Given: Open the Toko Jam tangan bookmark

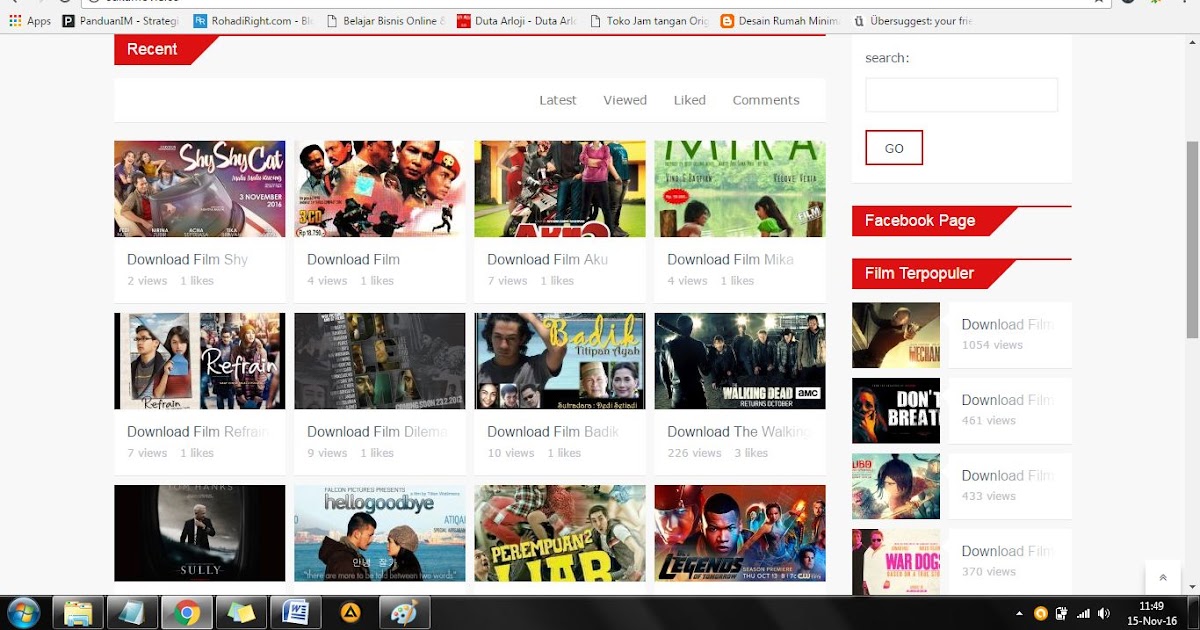Looking at the screenshot, I should point(649,20).
